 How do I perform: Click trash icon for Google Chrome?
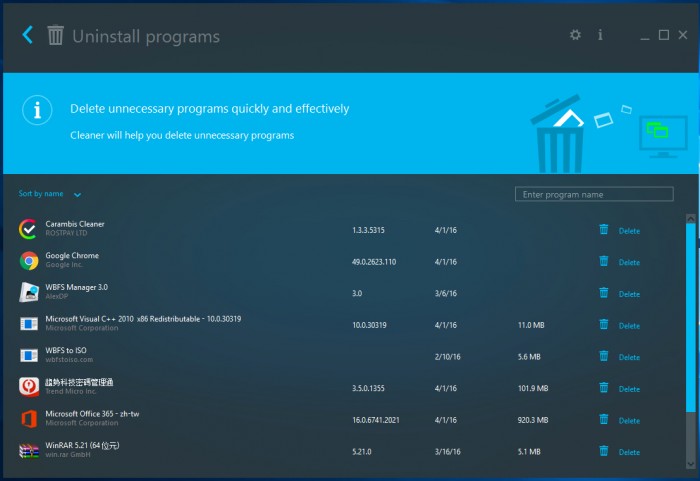604,261
